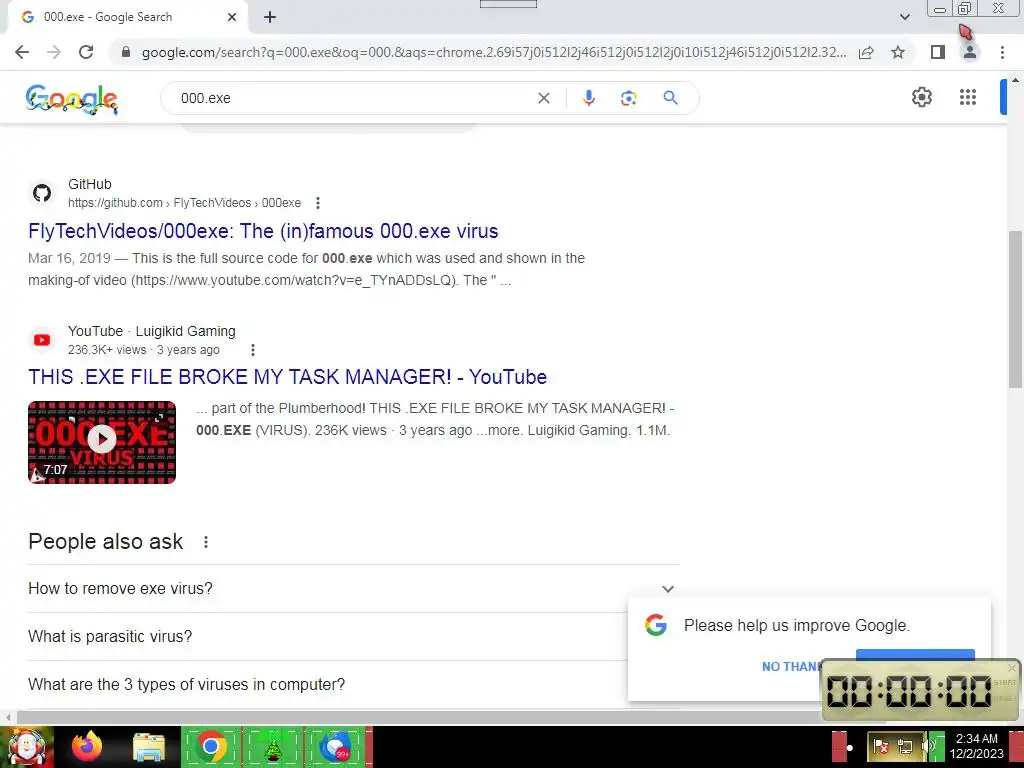
Task: Click the GitHub result URL breadcrumb
Action: 184,203
